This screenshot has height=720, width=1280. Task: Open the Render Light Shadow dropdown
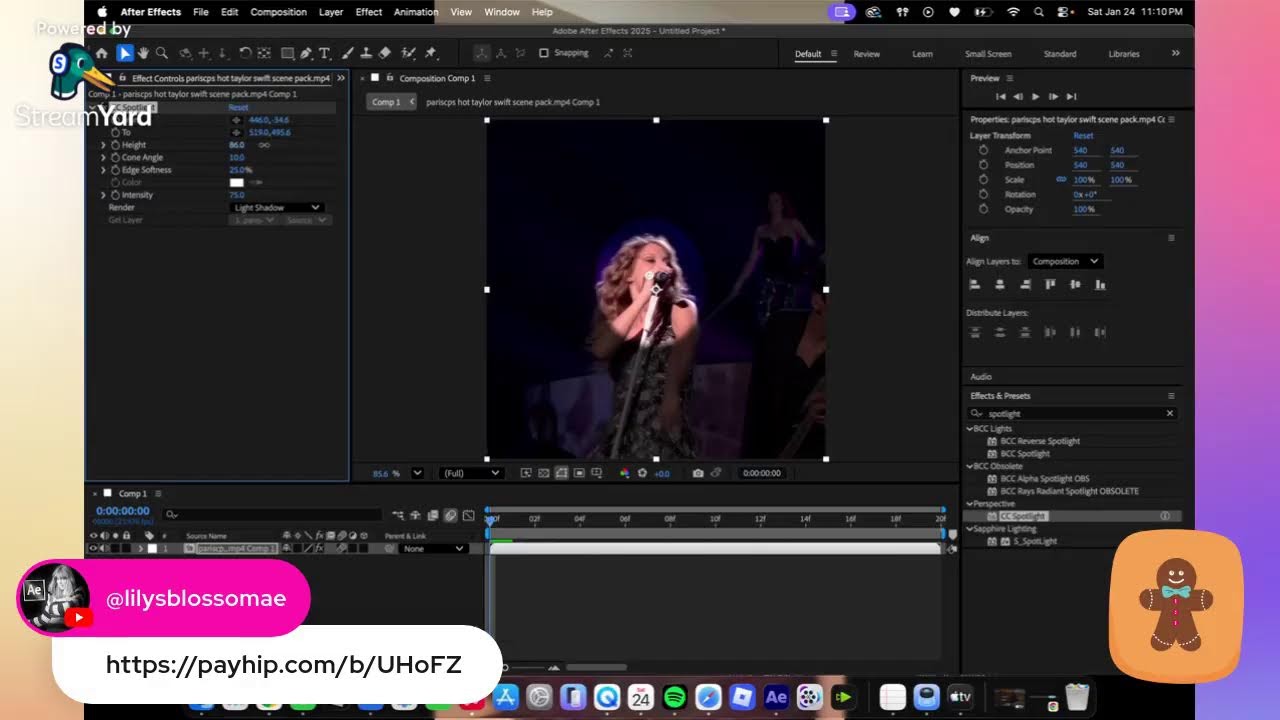pos(277,208)
